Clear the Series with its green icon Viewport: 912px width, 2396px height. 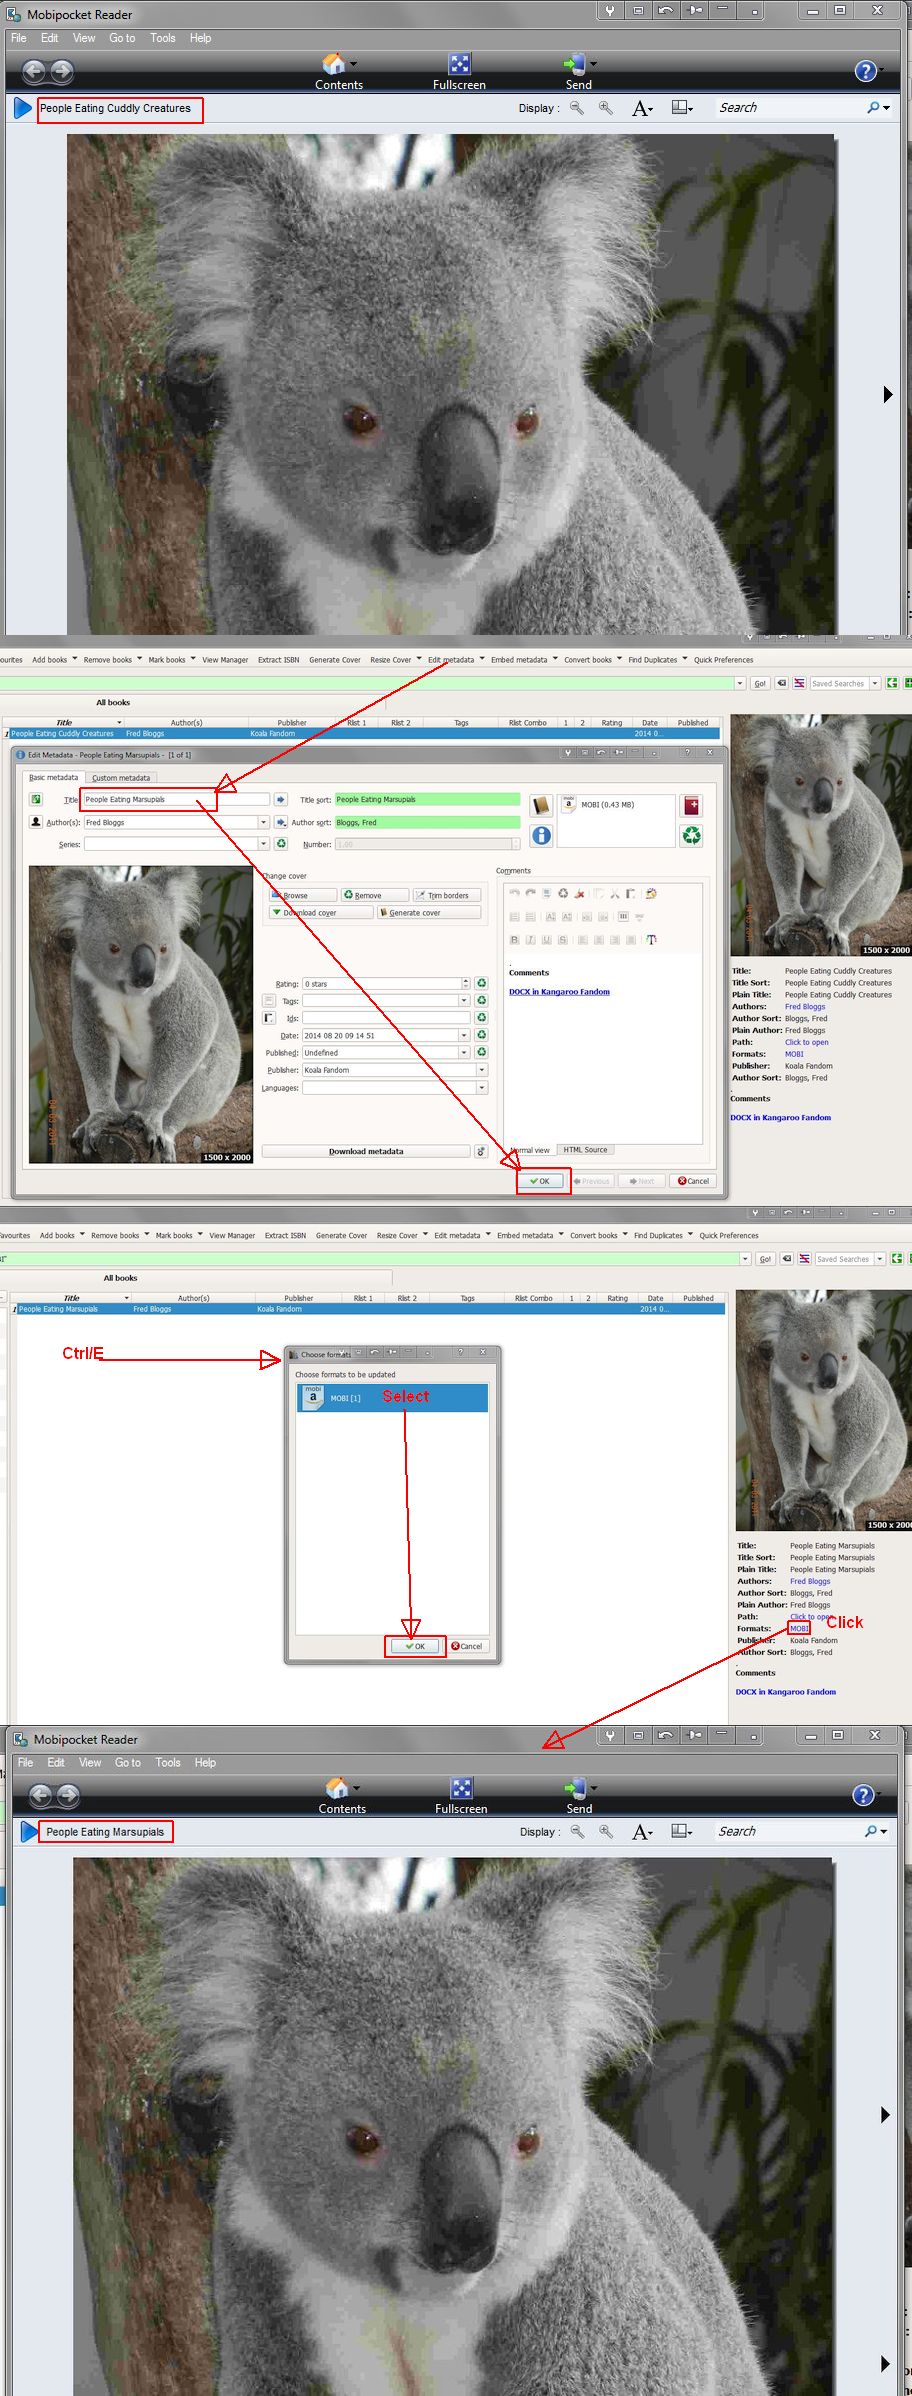(x=281, y=844)
